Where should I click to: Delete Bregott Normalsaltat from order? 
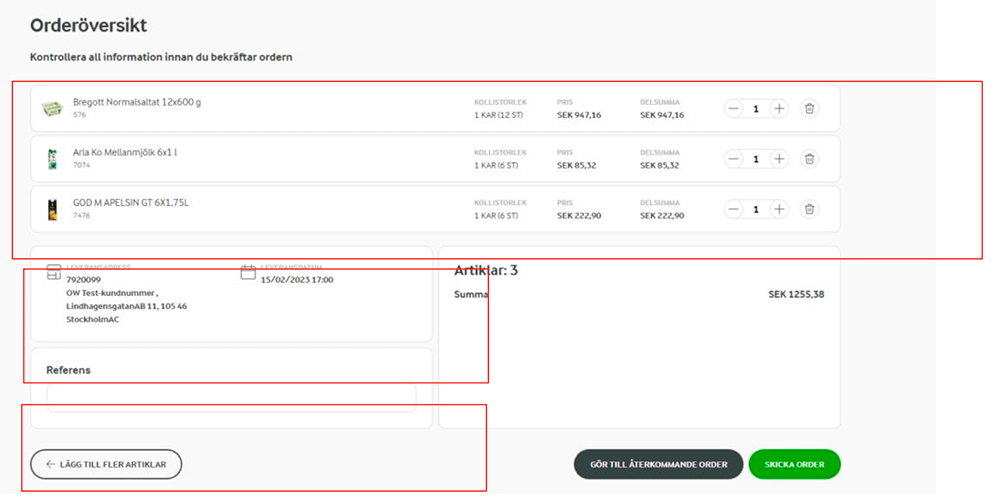[809, 108]
